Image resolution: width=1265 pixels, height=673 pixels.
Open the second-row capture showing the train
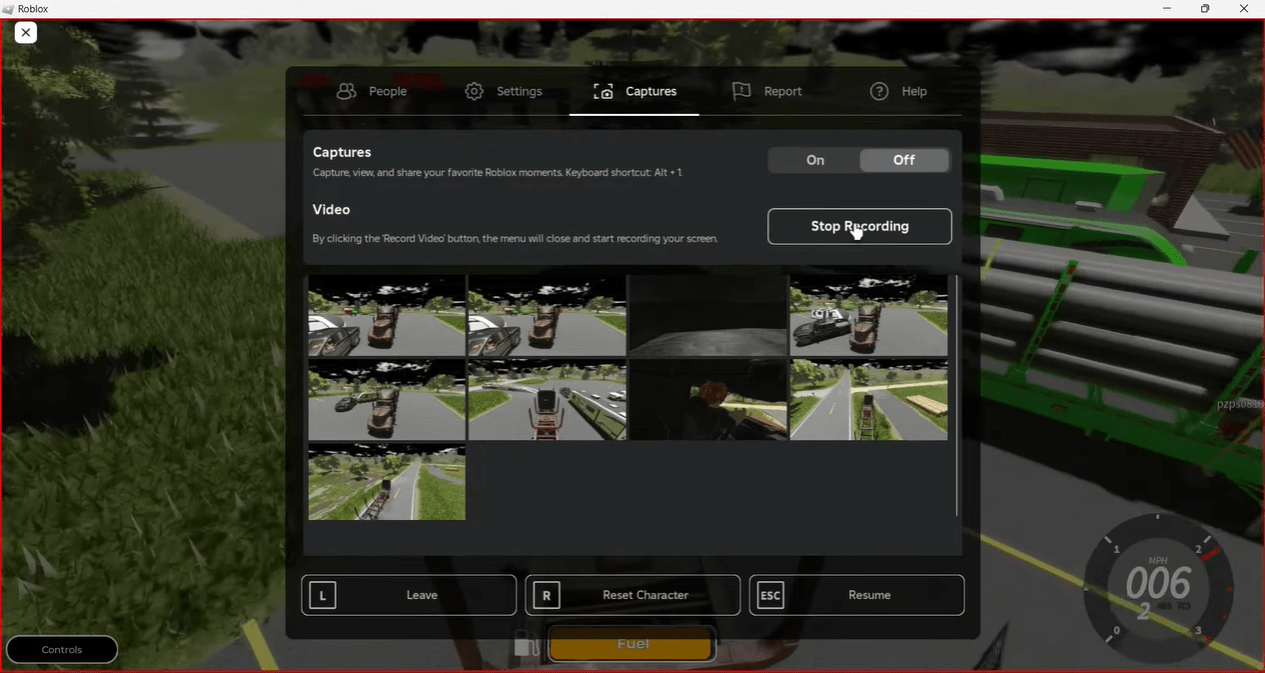[547, 400]
